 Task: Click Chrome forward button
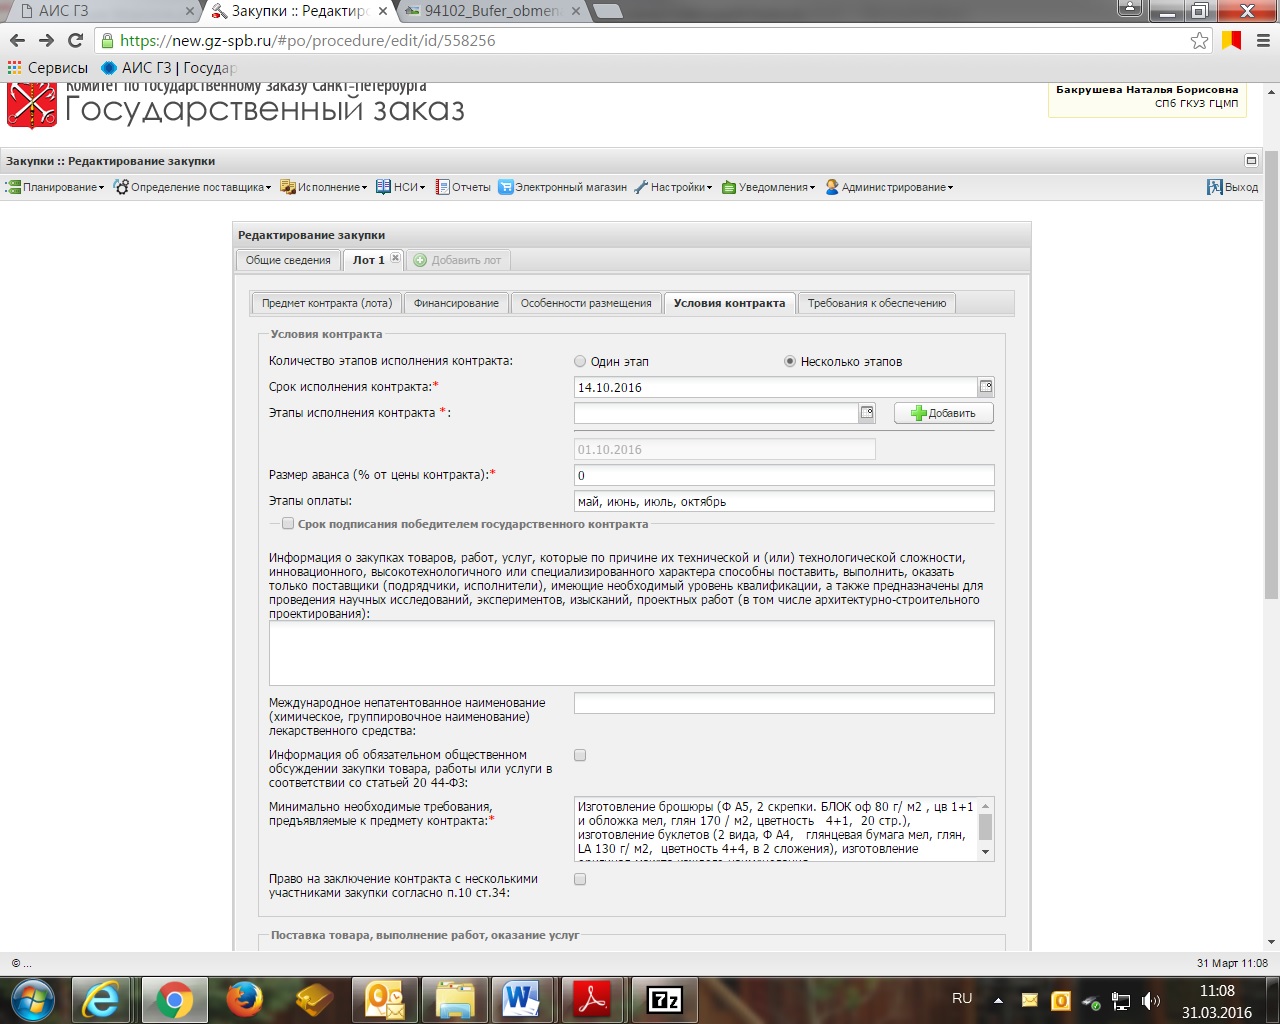(46, 40)
